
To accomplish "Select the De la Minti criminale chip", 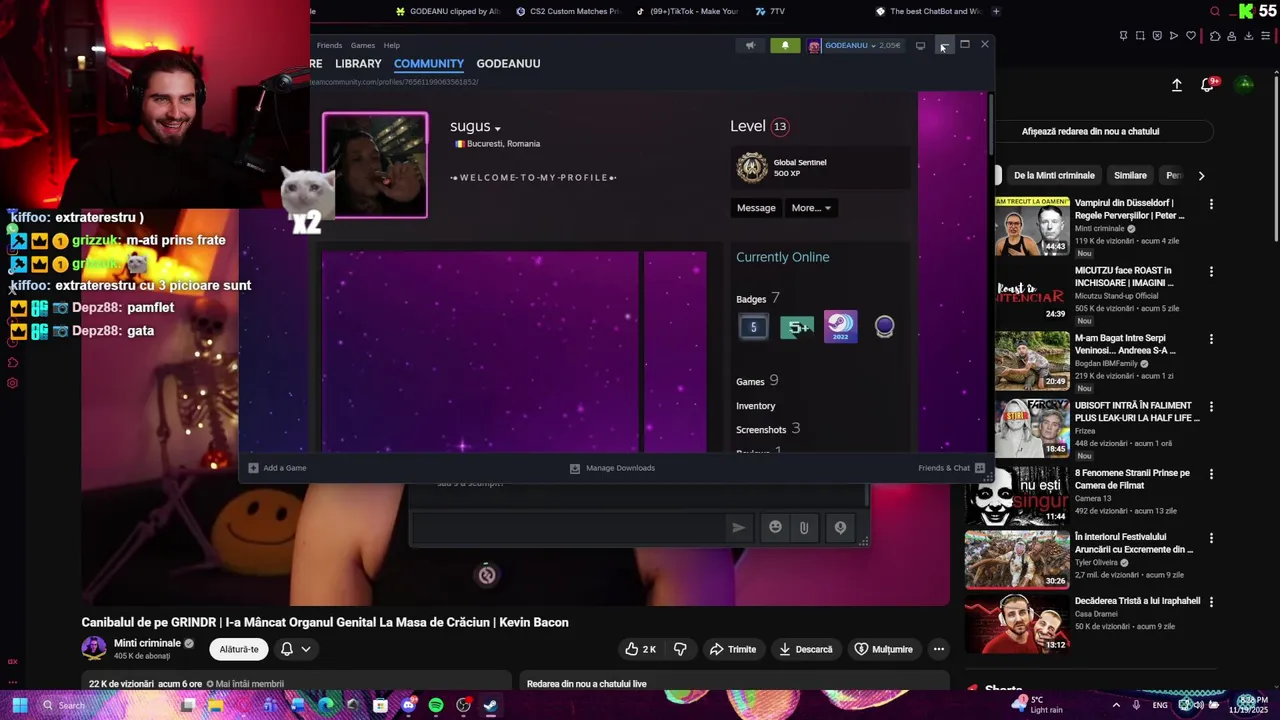I will point(1054,175).
